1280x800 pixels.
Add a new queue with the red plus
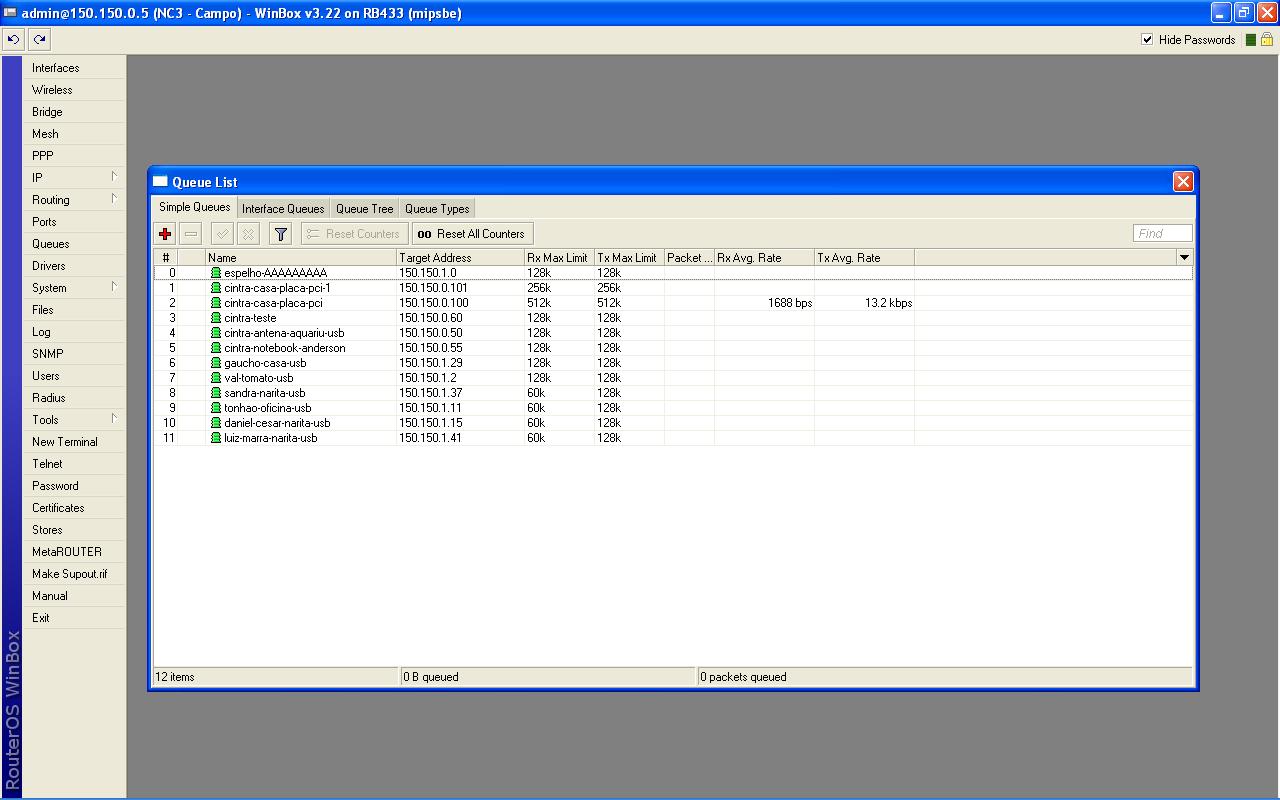pyautogui.click(x=165, y=234)
